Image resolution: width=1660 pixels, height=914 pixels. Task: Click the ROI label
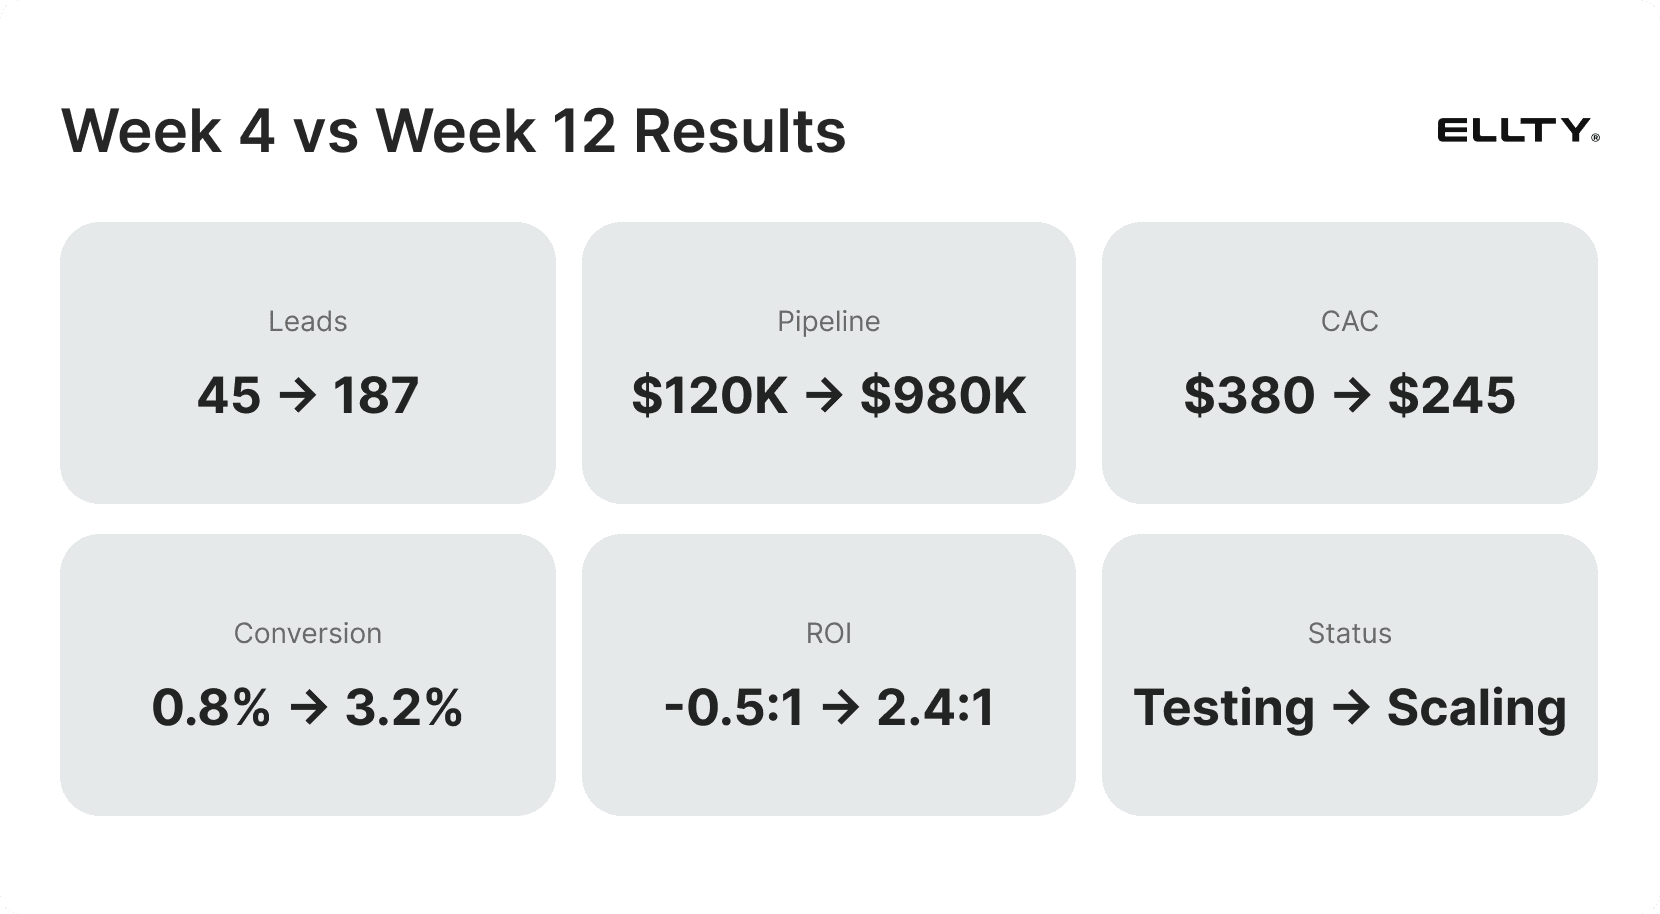point(829,633)
